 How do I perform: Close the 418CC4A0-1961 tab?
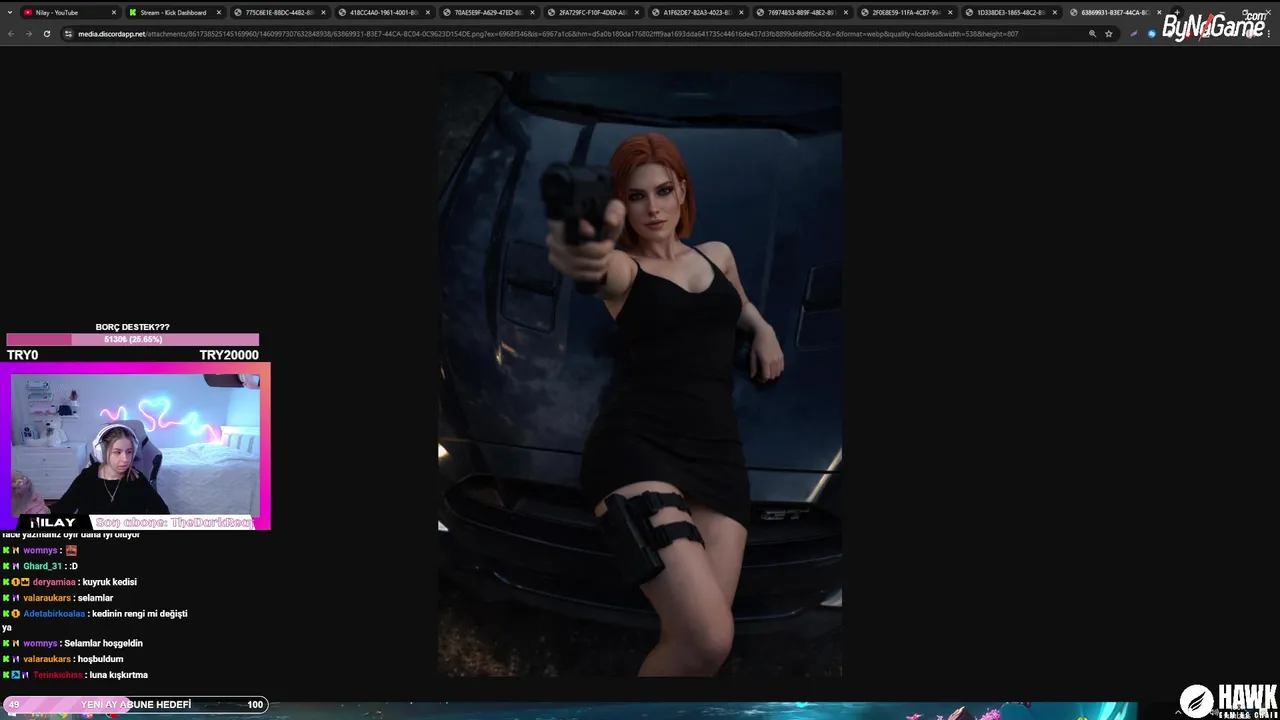tap(428, 12)
